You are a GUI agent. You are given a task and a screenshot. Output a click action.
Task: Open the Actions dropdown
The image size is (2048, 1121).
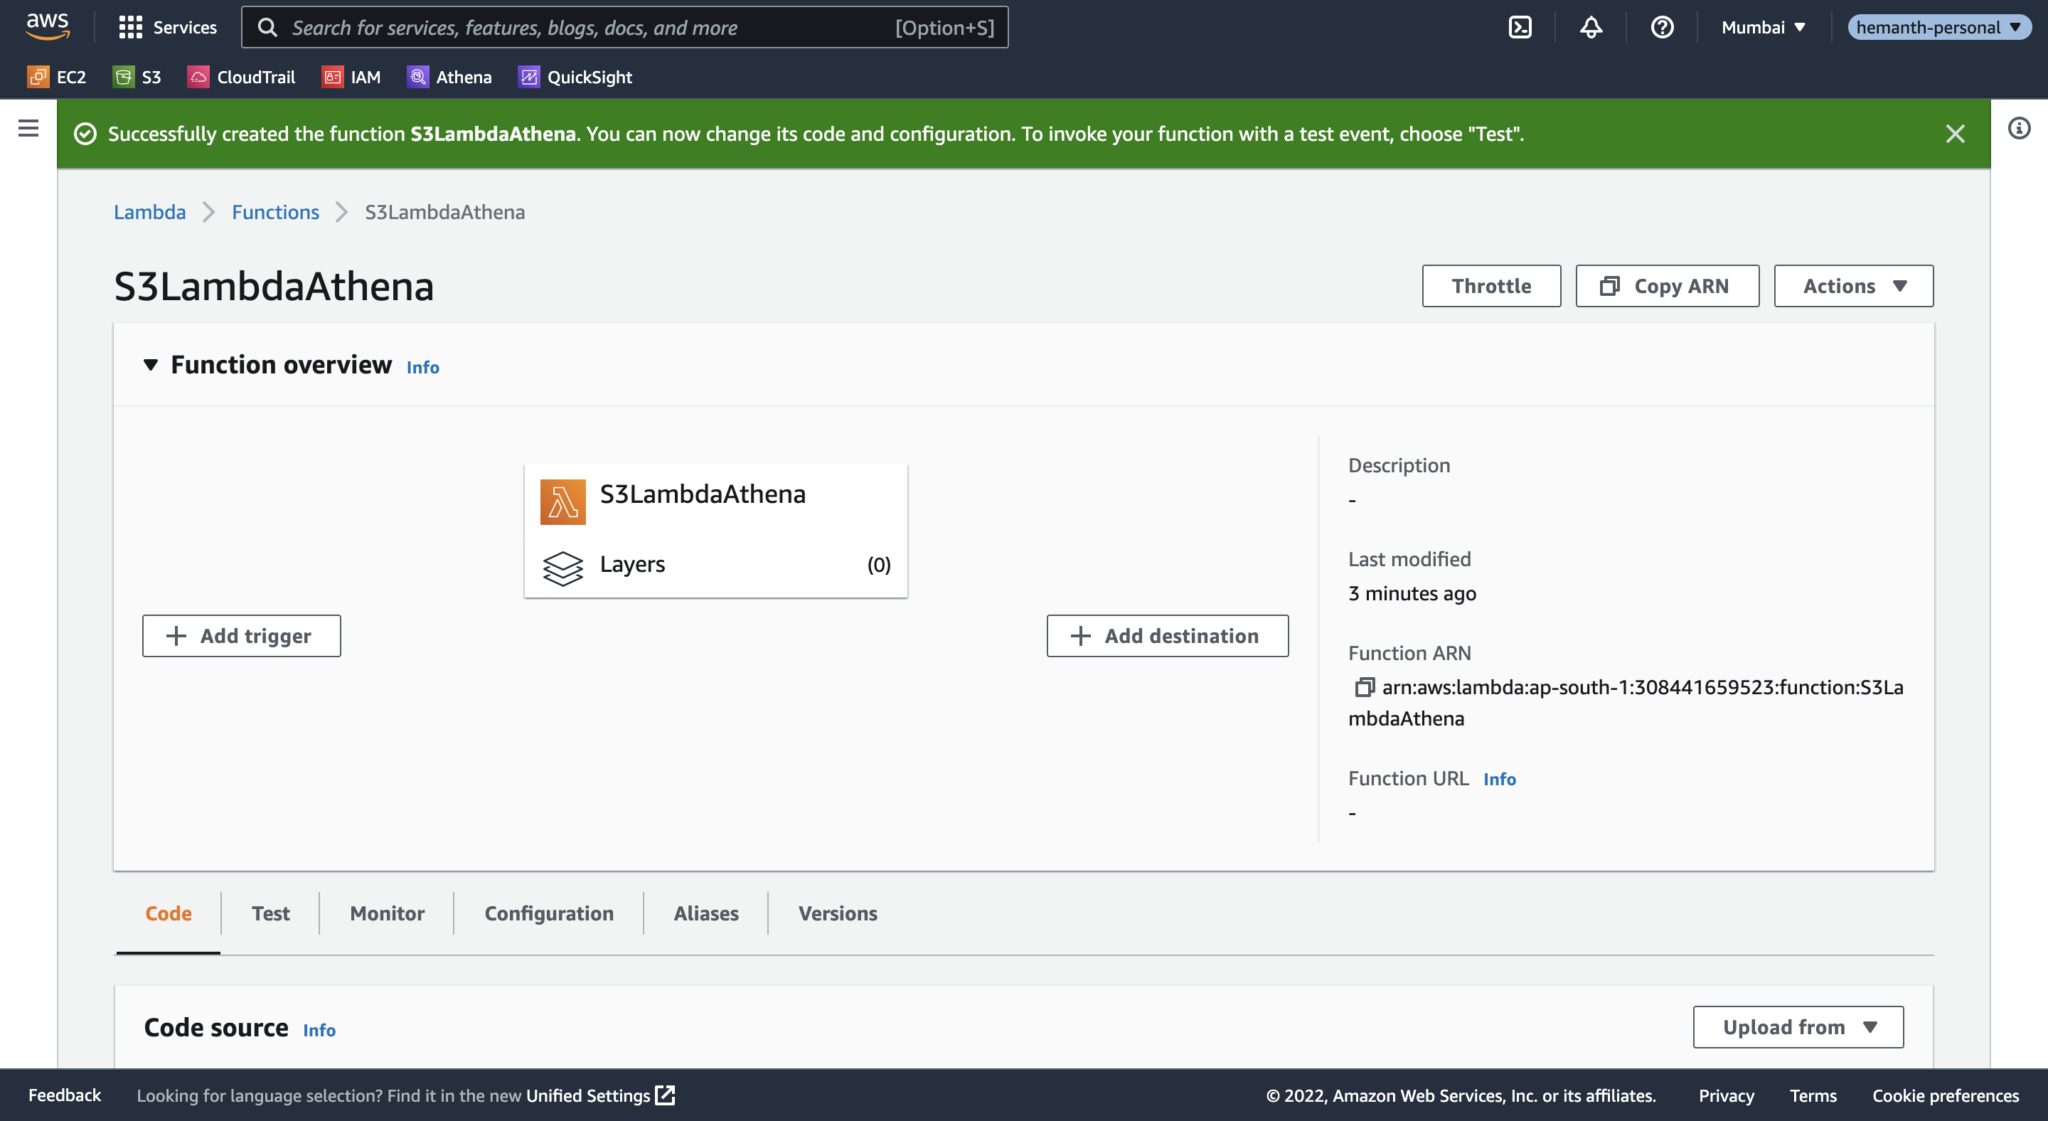(x=1852, y=285)
